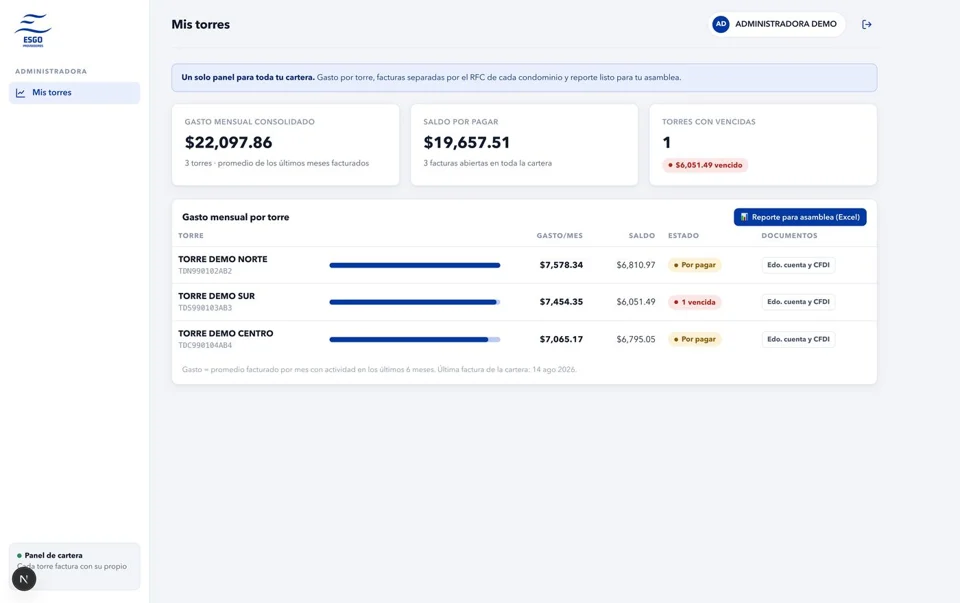Click the $6,051.49 balance in Torre Demo Sur row
This screenshot has width=960, height=603.
[636, 302]
